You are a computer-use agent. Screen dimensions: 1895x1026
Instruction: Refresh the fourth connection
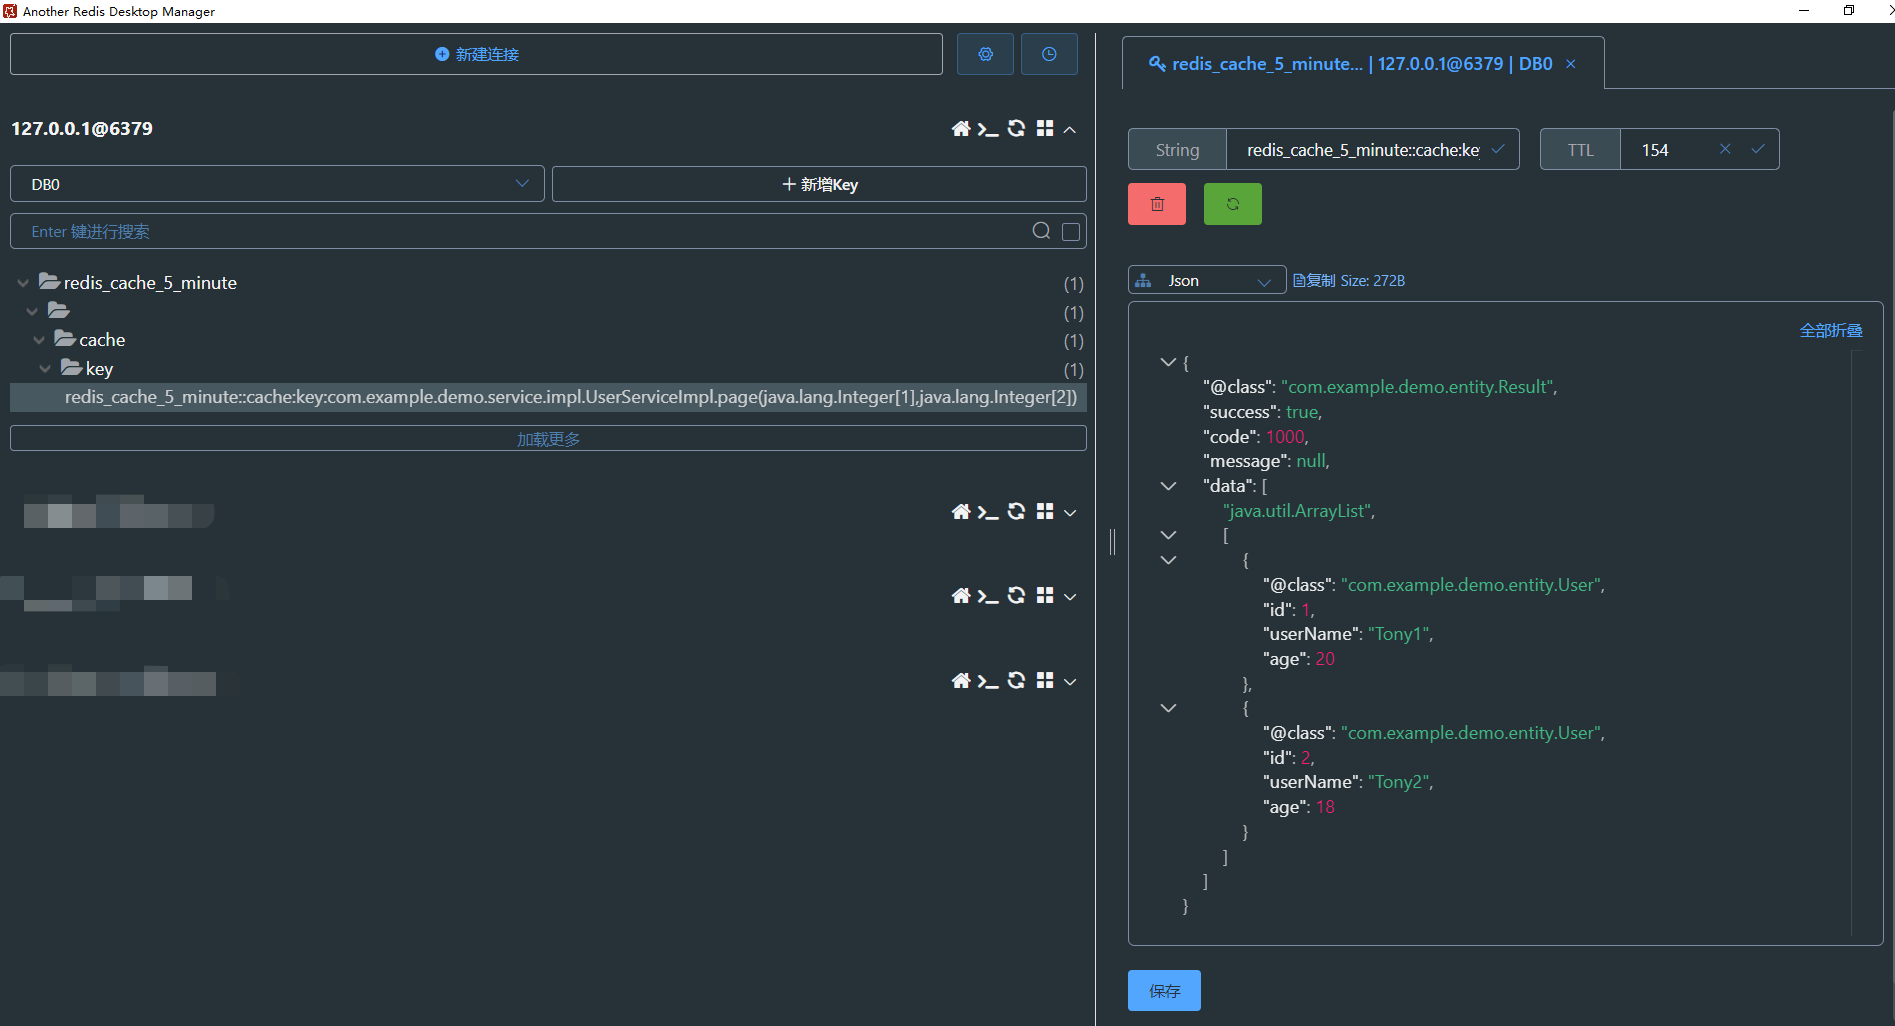[1016, 680]
